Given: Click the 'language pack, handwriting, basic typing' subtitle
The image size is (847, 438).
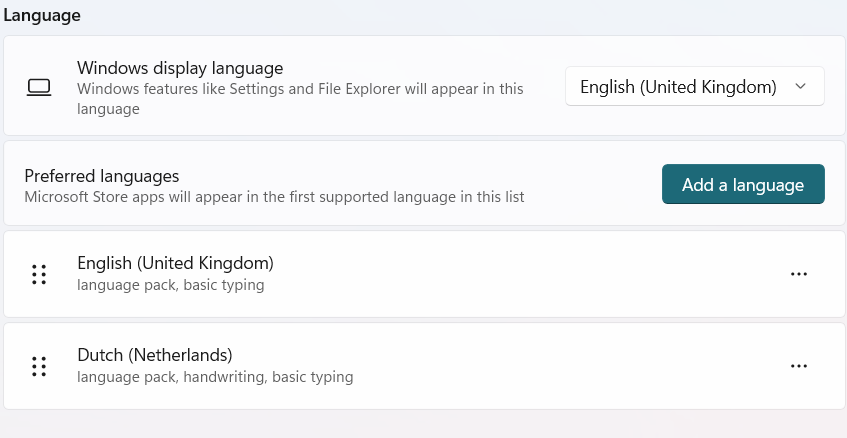Looking at the screenshot, I should pos(215,376).
